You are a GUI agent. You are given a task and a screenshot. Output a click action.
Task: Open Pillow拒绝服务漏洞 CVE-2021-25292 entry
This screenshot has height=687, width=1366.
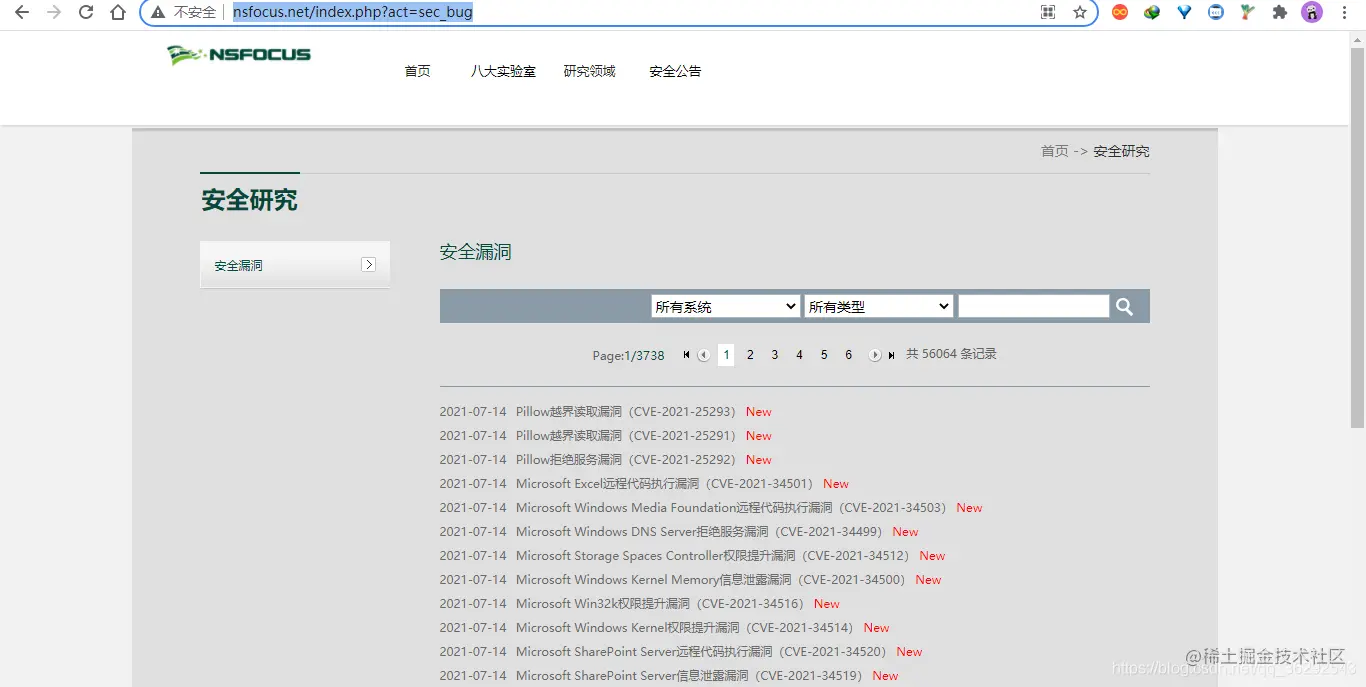coord(629,460)
